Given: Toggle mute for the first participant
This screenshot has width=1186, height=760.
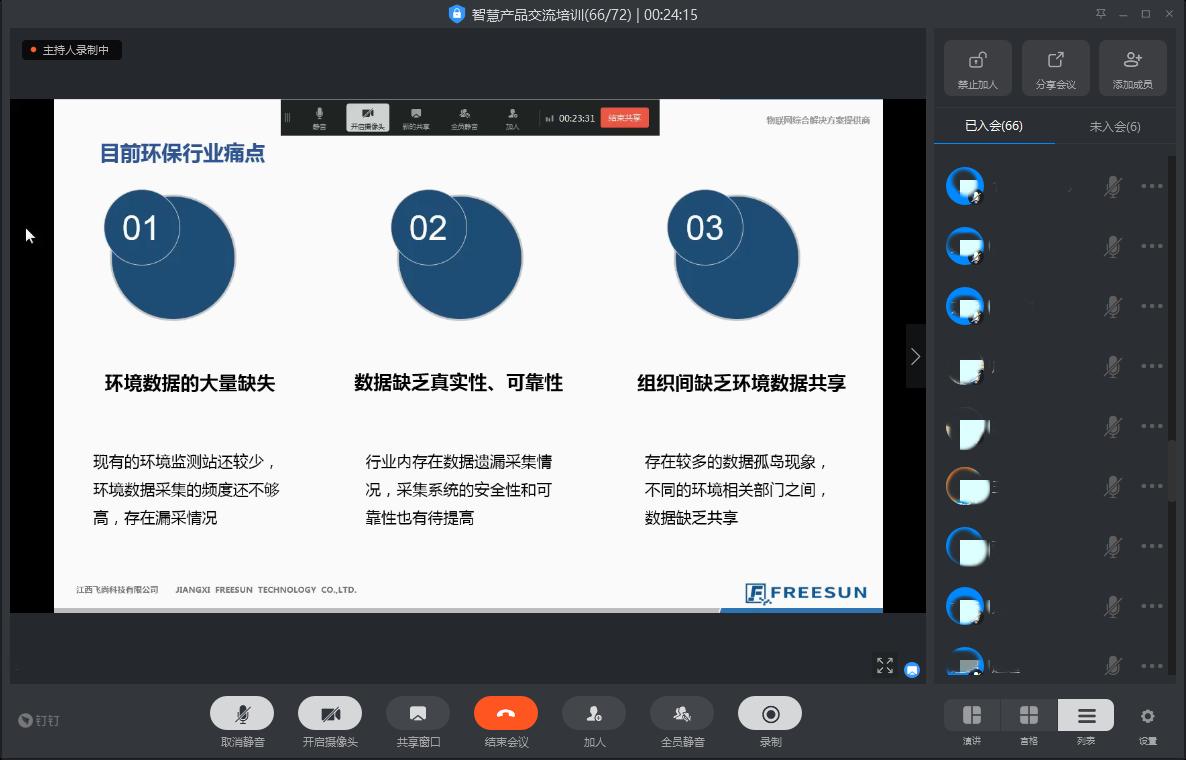Looking at the screenshot, I should coord(1113,186).
